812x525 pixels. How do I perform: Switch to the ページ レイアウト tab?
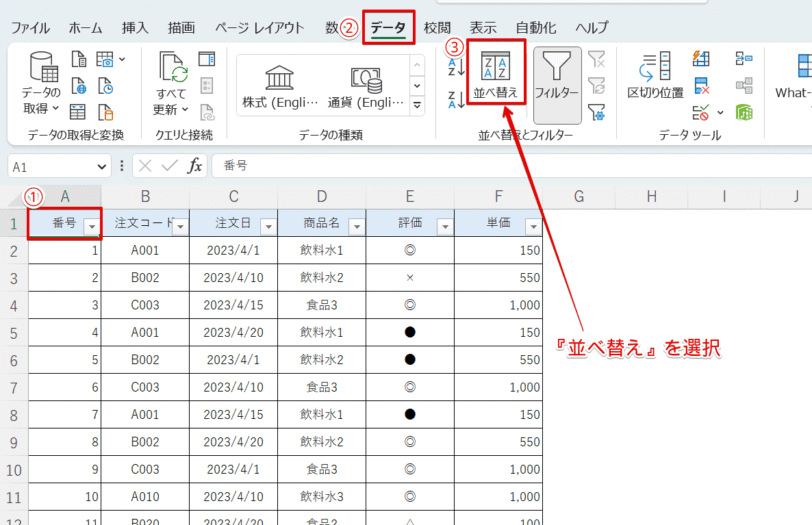pos(259,28)
